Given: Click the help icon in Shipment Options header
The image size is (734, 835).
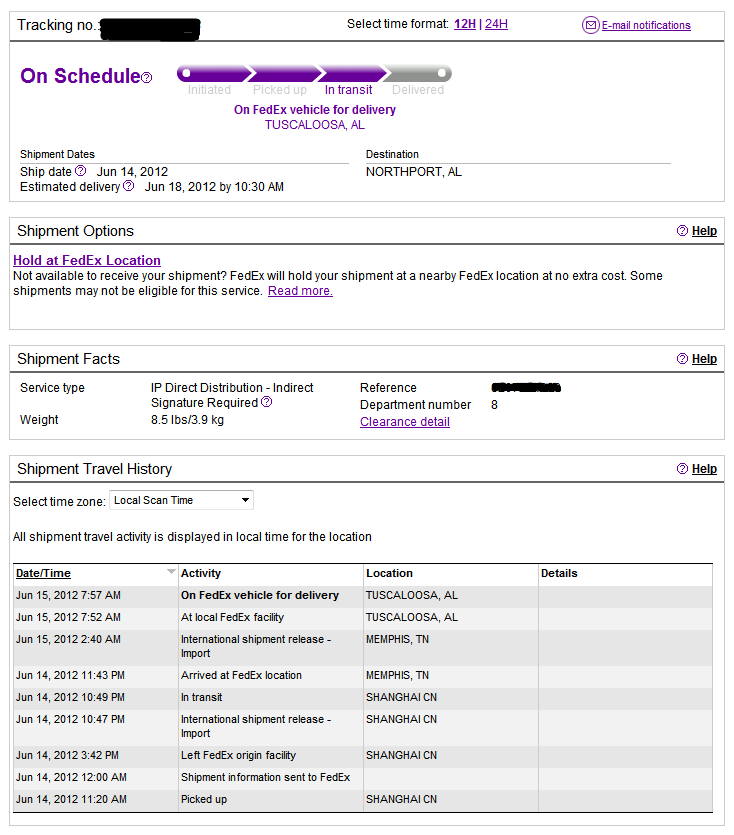Looking at the screenshot, I should pos(682,231).
